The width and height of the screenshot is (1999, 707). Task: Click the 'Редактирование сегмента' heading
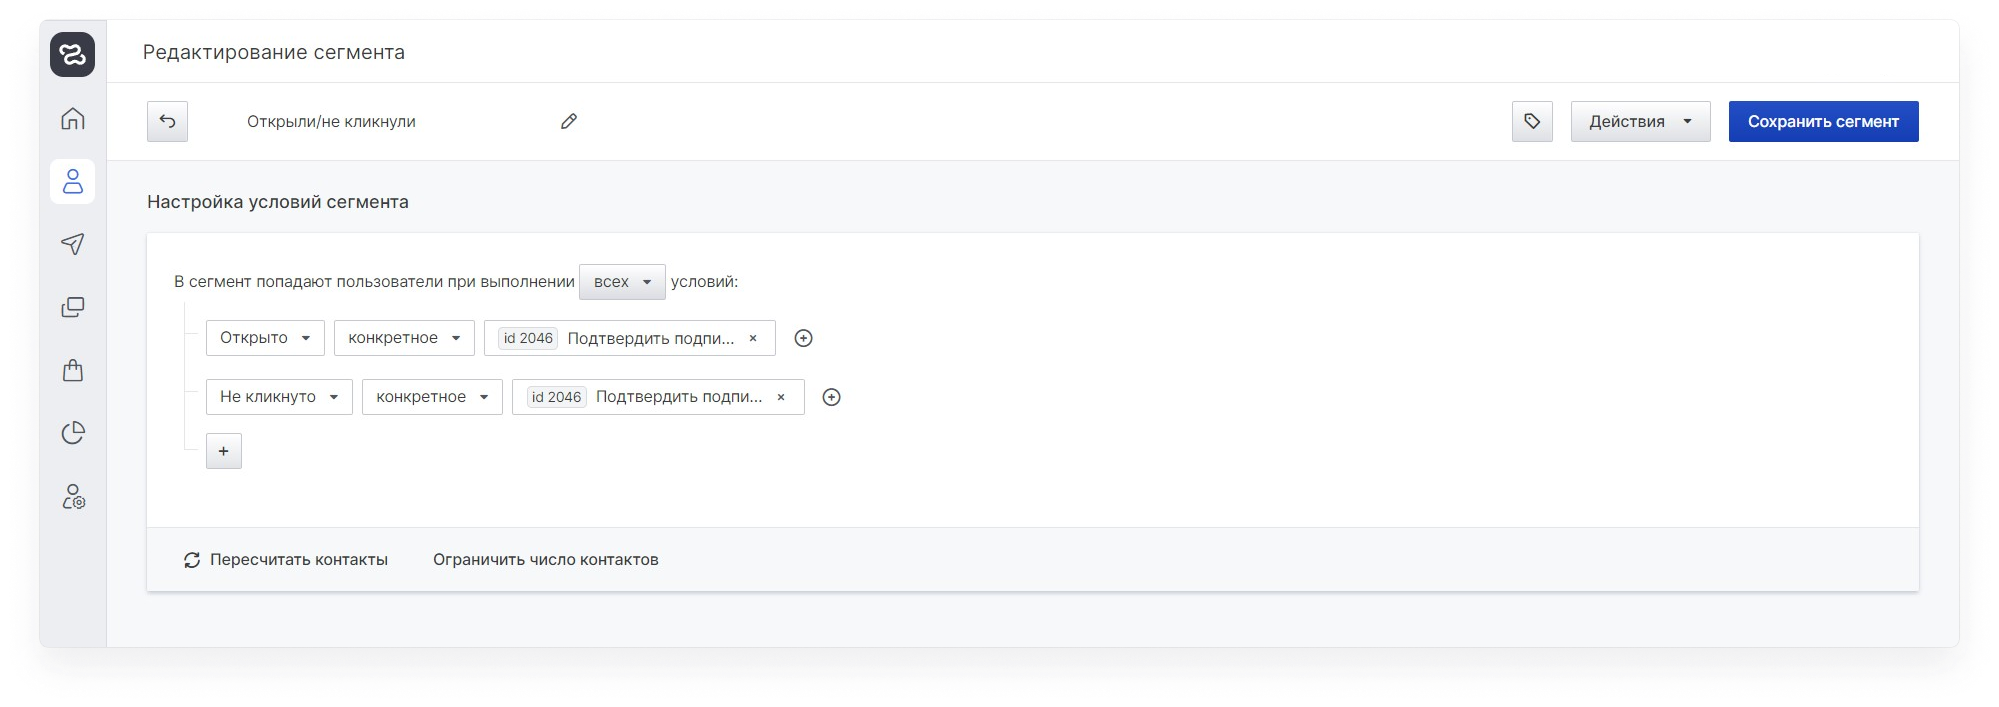point(274,52)
